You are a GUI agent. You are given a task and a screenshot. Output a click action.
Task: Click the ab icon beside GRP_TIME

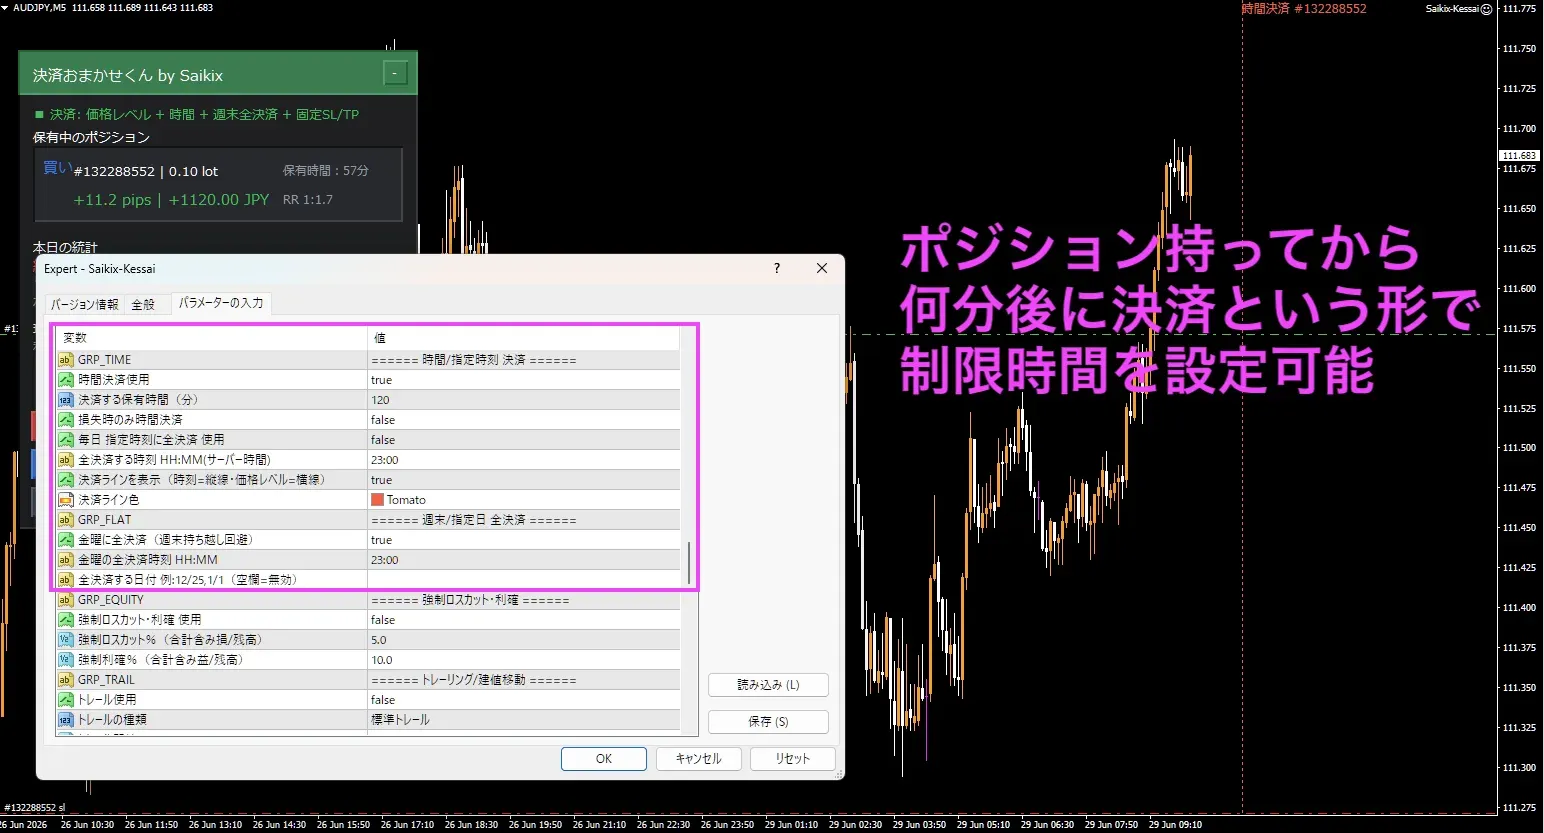coord(66,360)
